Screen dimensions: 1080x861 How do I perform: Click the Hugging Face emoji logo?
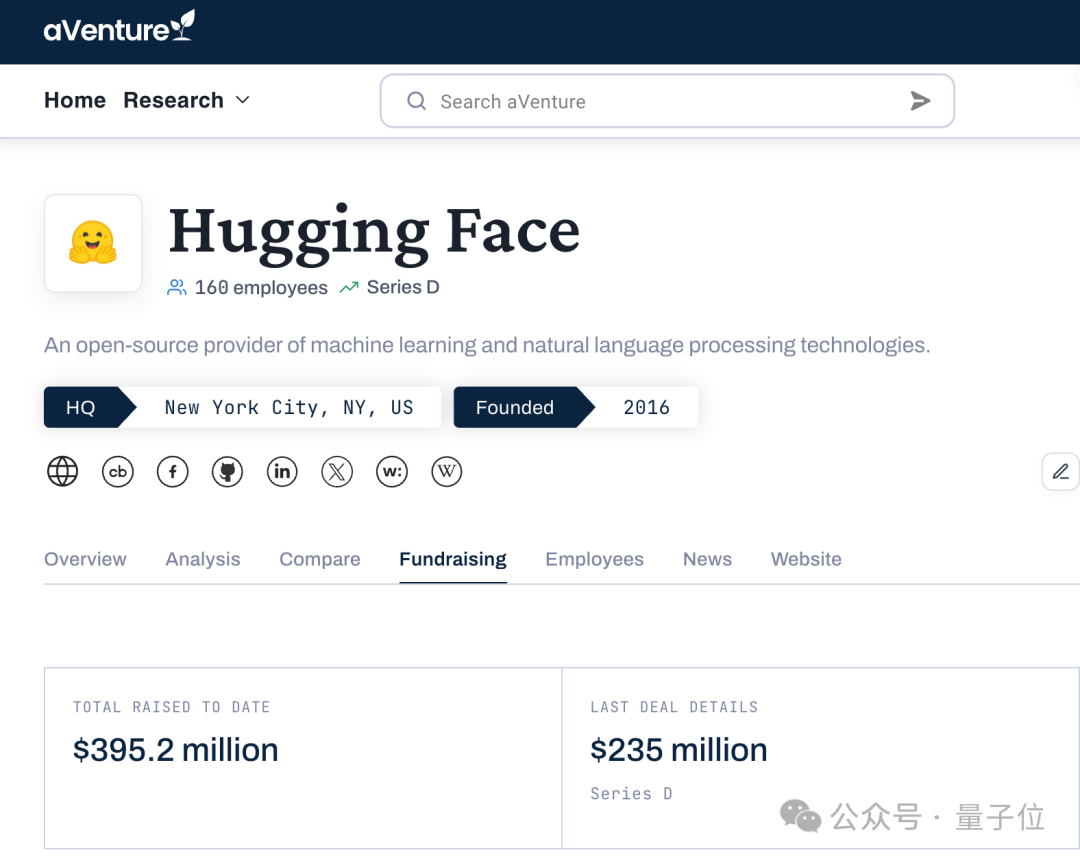93,243
